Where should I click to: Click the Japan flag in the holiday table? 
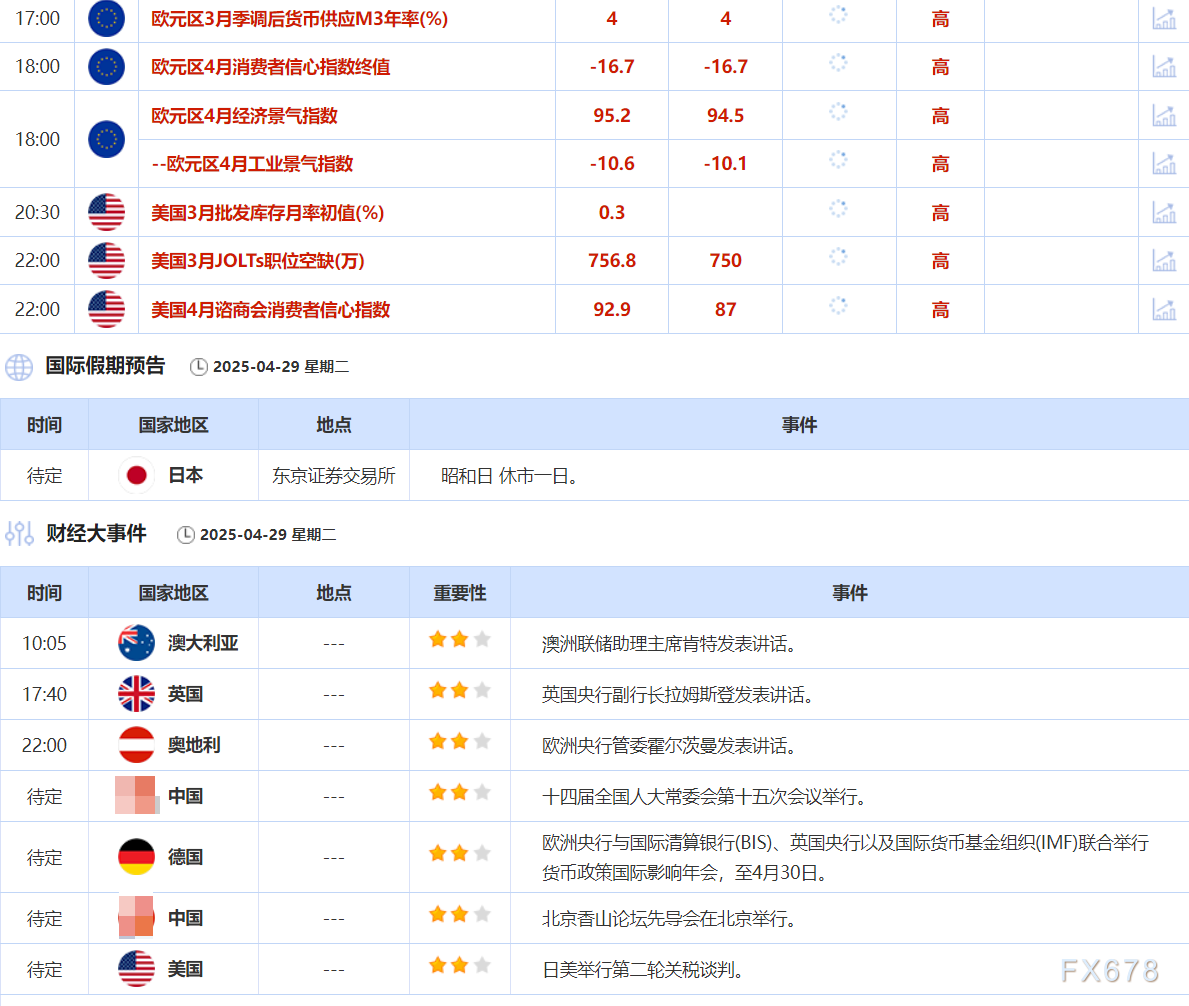click(136, 475)
